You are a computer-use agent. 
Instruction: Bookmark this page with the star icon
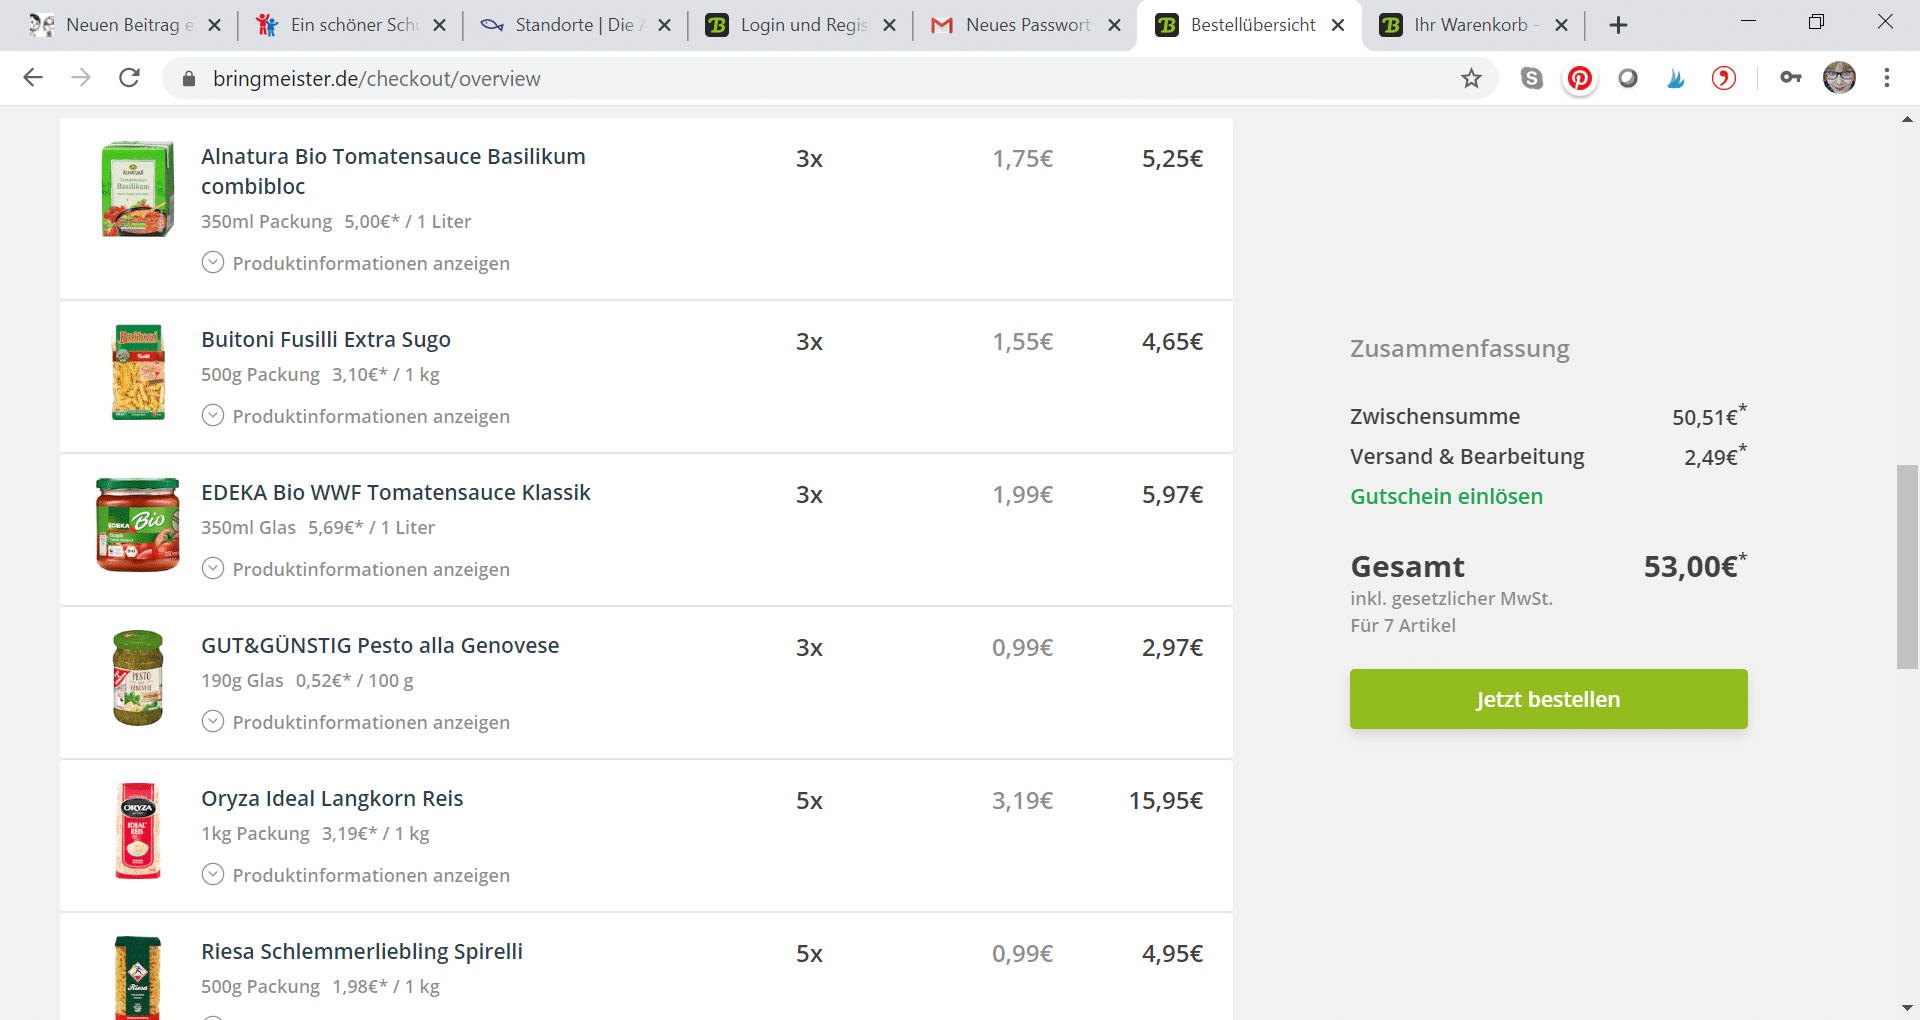[1471, 78]
